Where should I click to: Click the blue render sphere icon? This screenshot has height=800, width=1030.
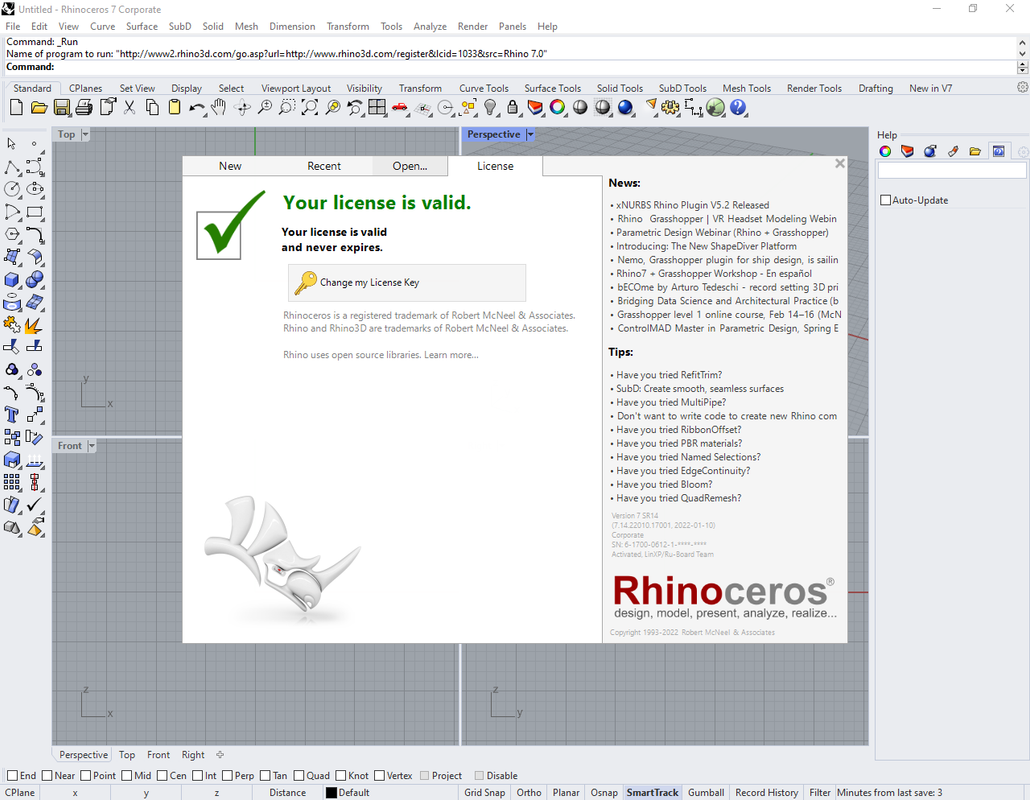tap(625, 107)
